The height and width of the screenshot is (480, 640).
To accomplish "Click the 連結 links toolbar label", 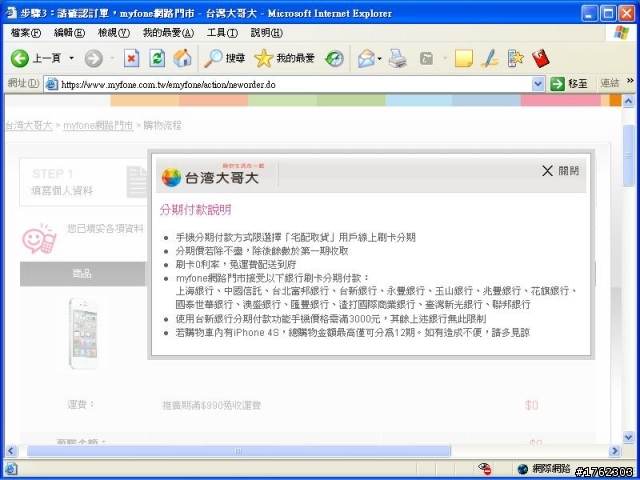I will (x=609, y=84).
